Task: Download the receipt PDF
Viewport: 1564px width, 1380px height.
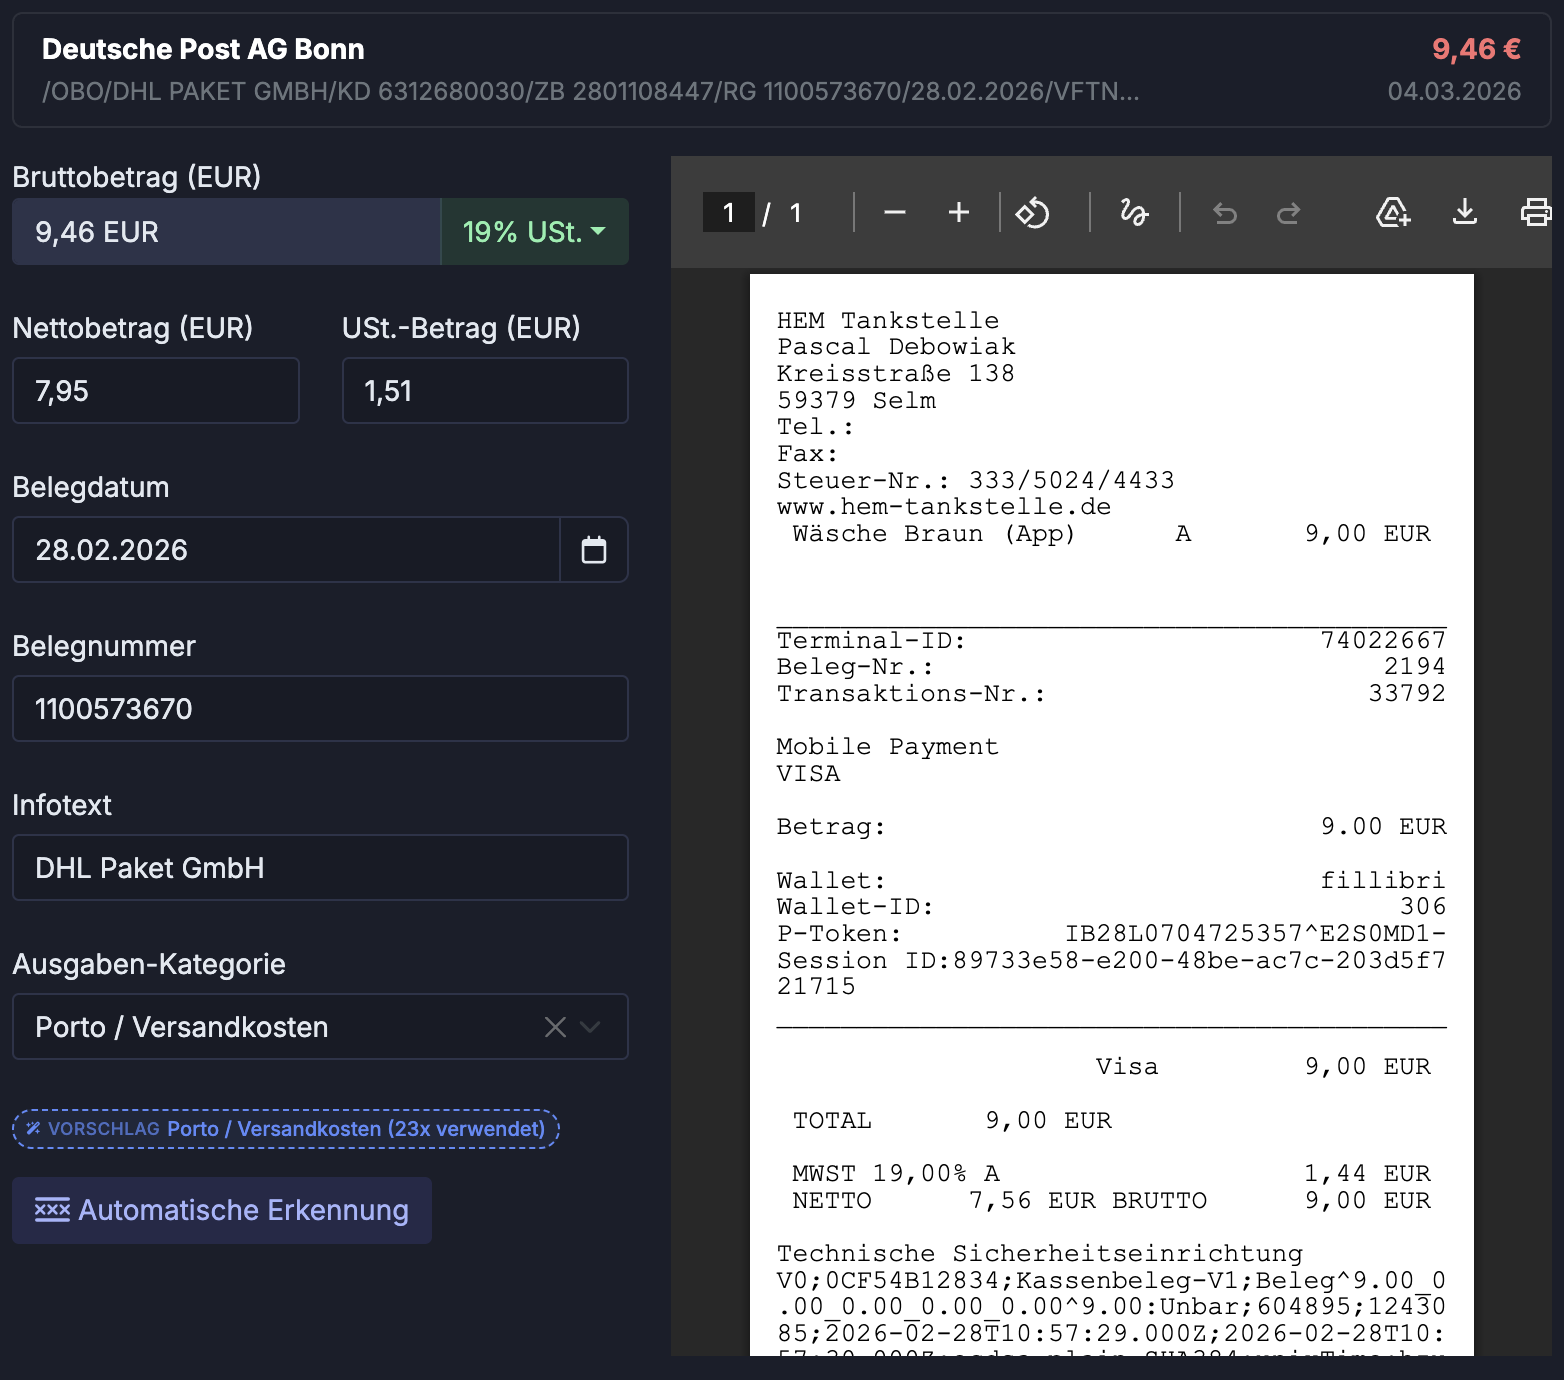Action: pos(1464,213)
